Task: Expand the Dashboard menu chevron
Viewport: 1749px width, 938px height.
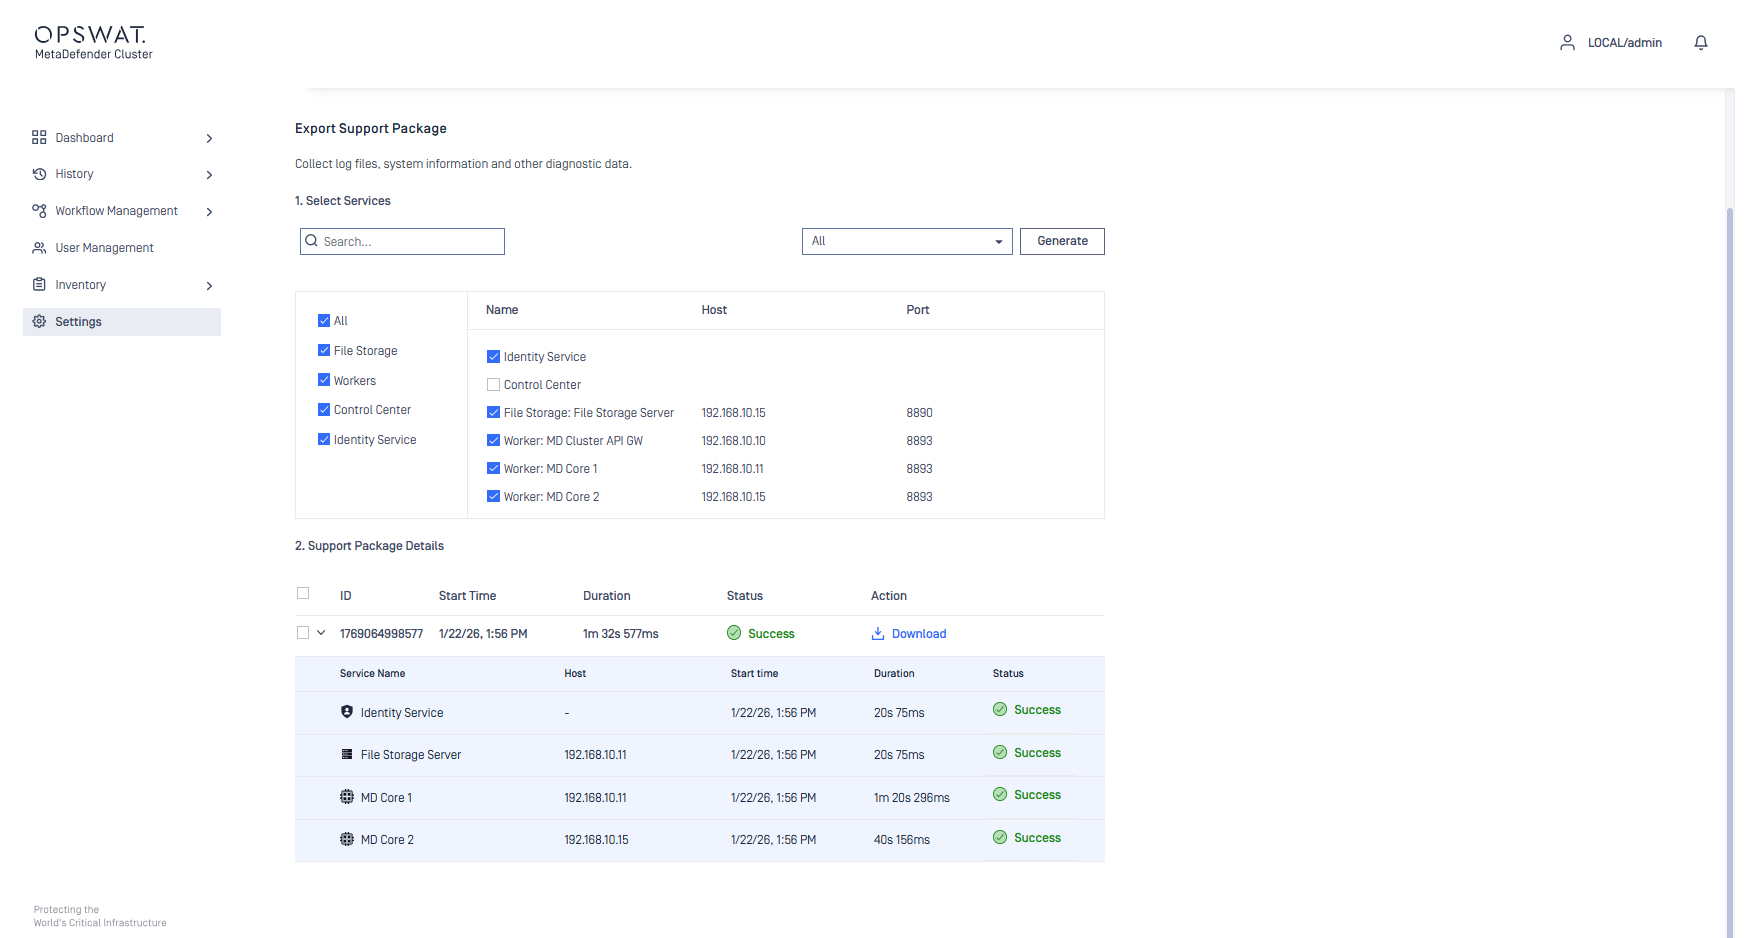Action: point(209,139)
